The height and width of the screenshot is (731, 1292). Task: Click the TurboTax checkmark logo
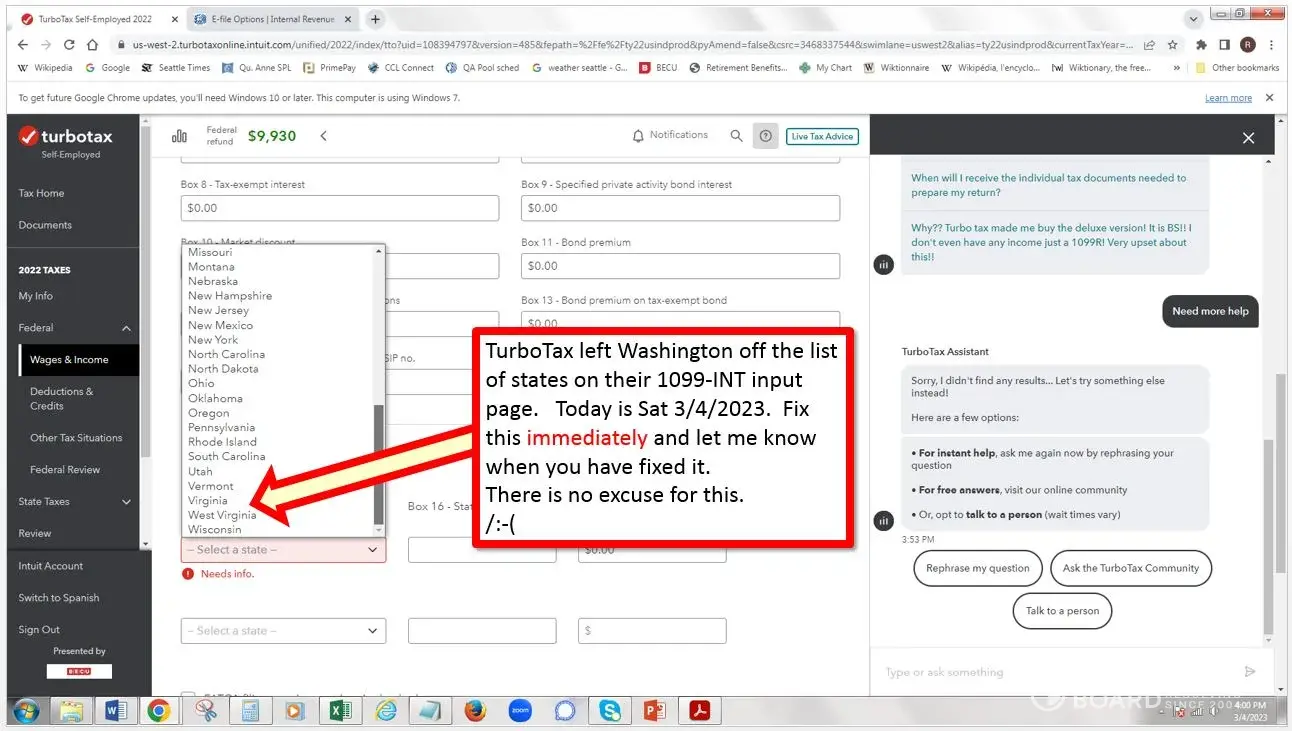point(29,138)
